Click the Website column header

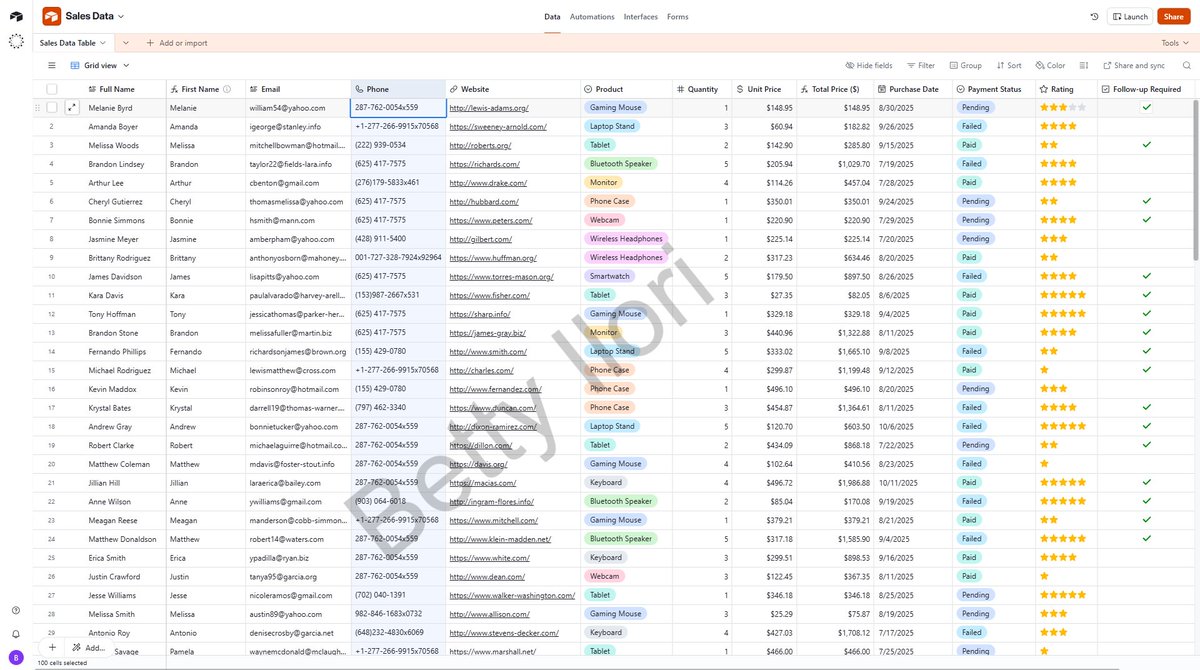click(x=513, y=89)
